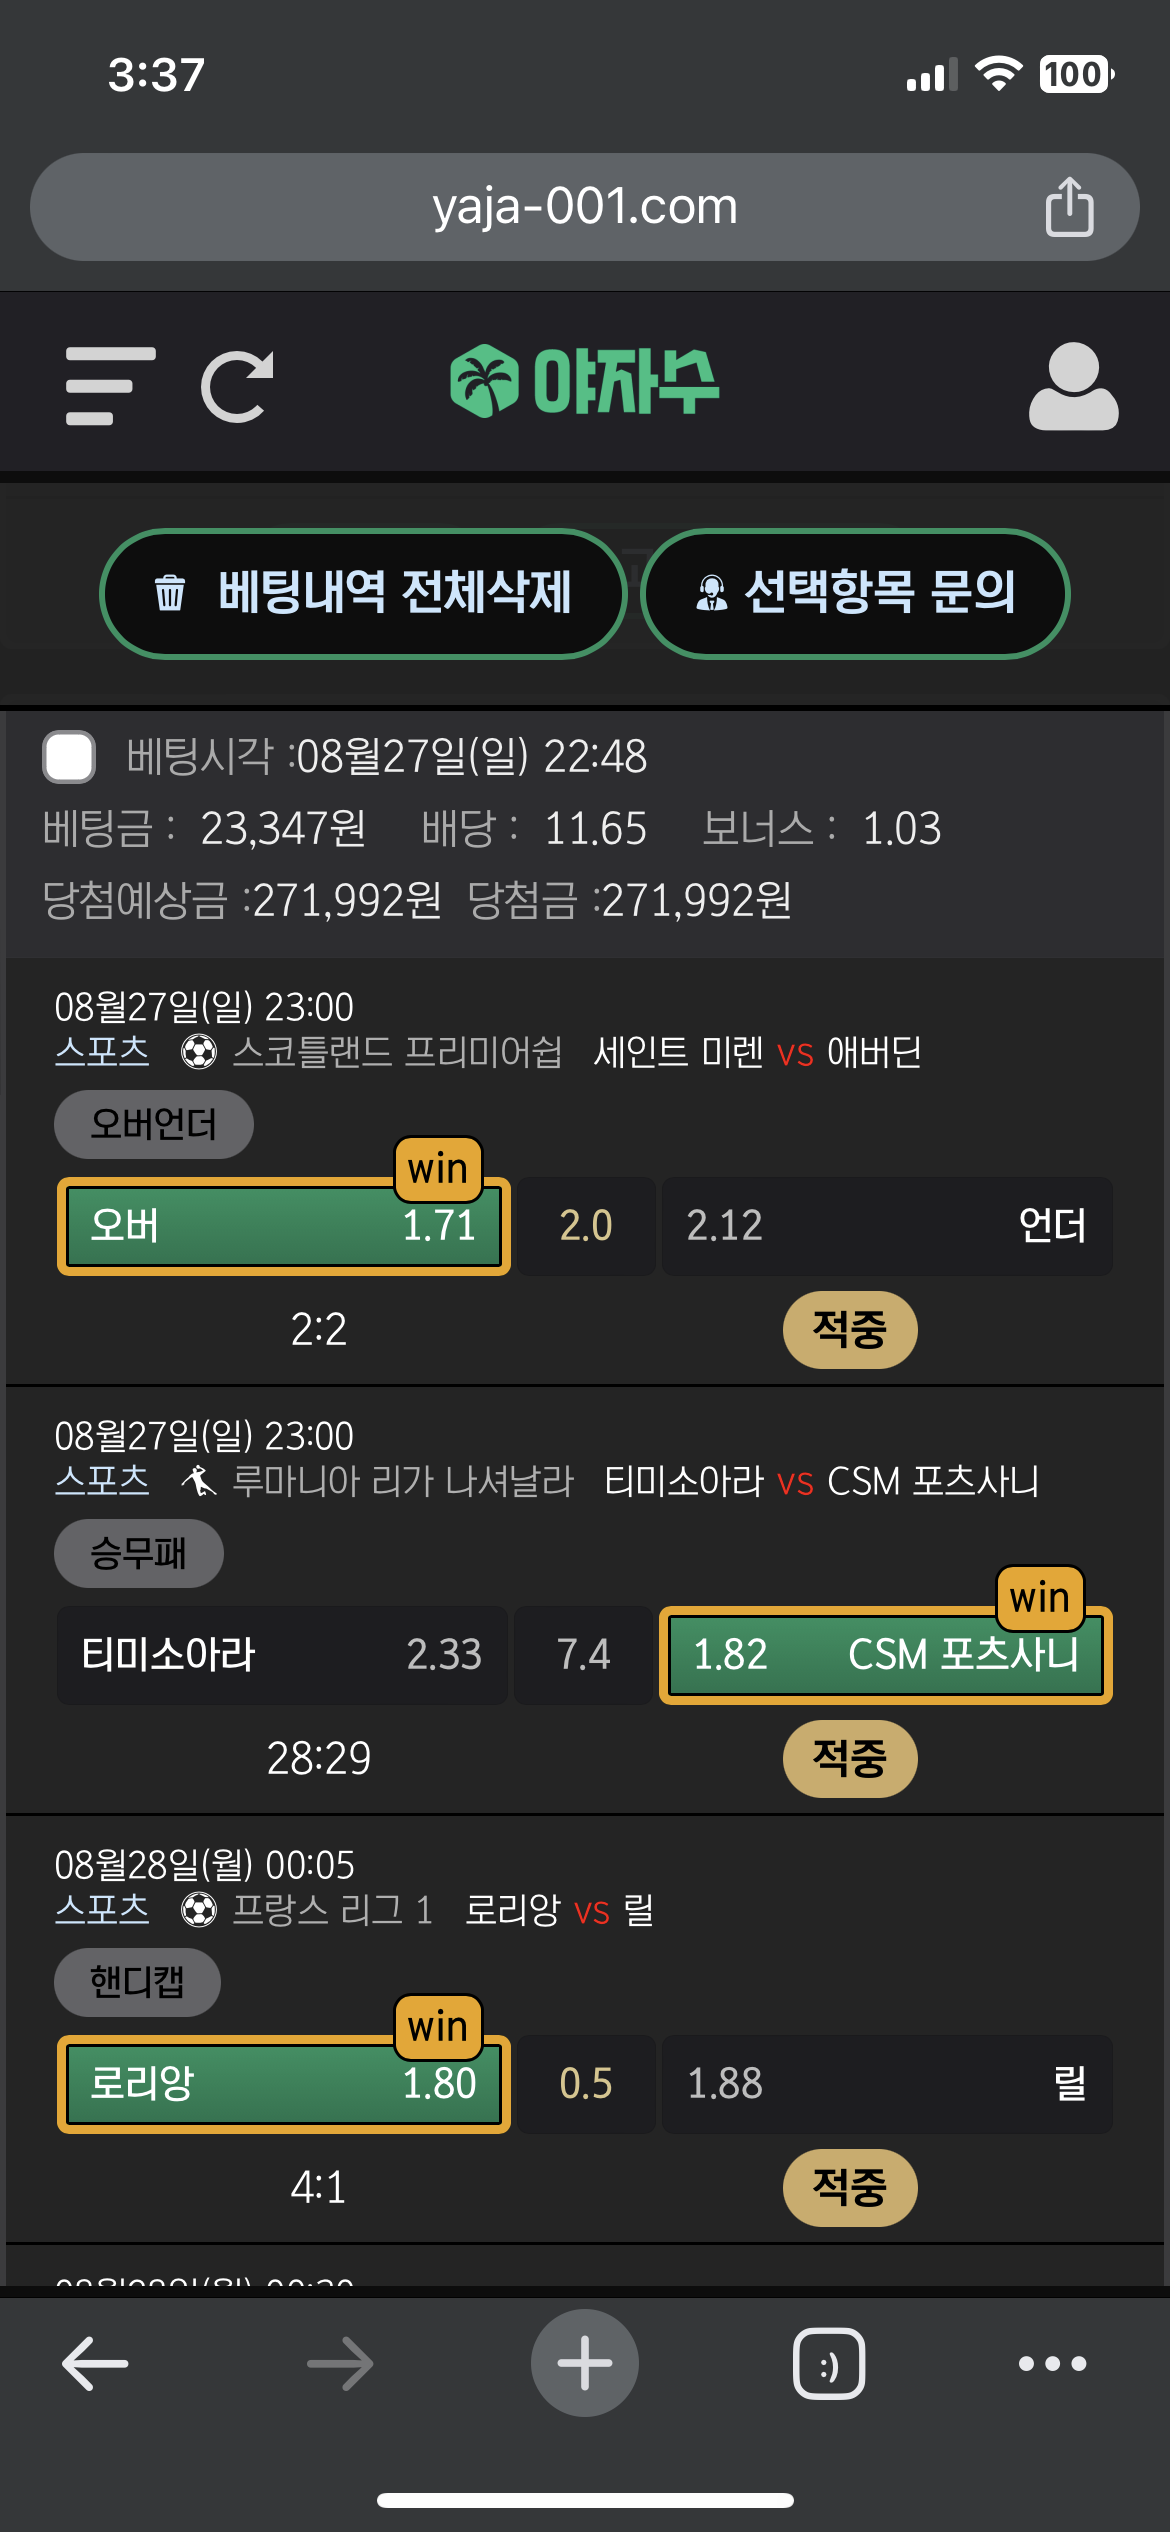Tap the share icon in address bar
Screen dimensions: 1170x2532
coord(1069,207)
